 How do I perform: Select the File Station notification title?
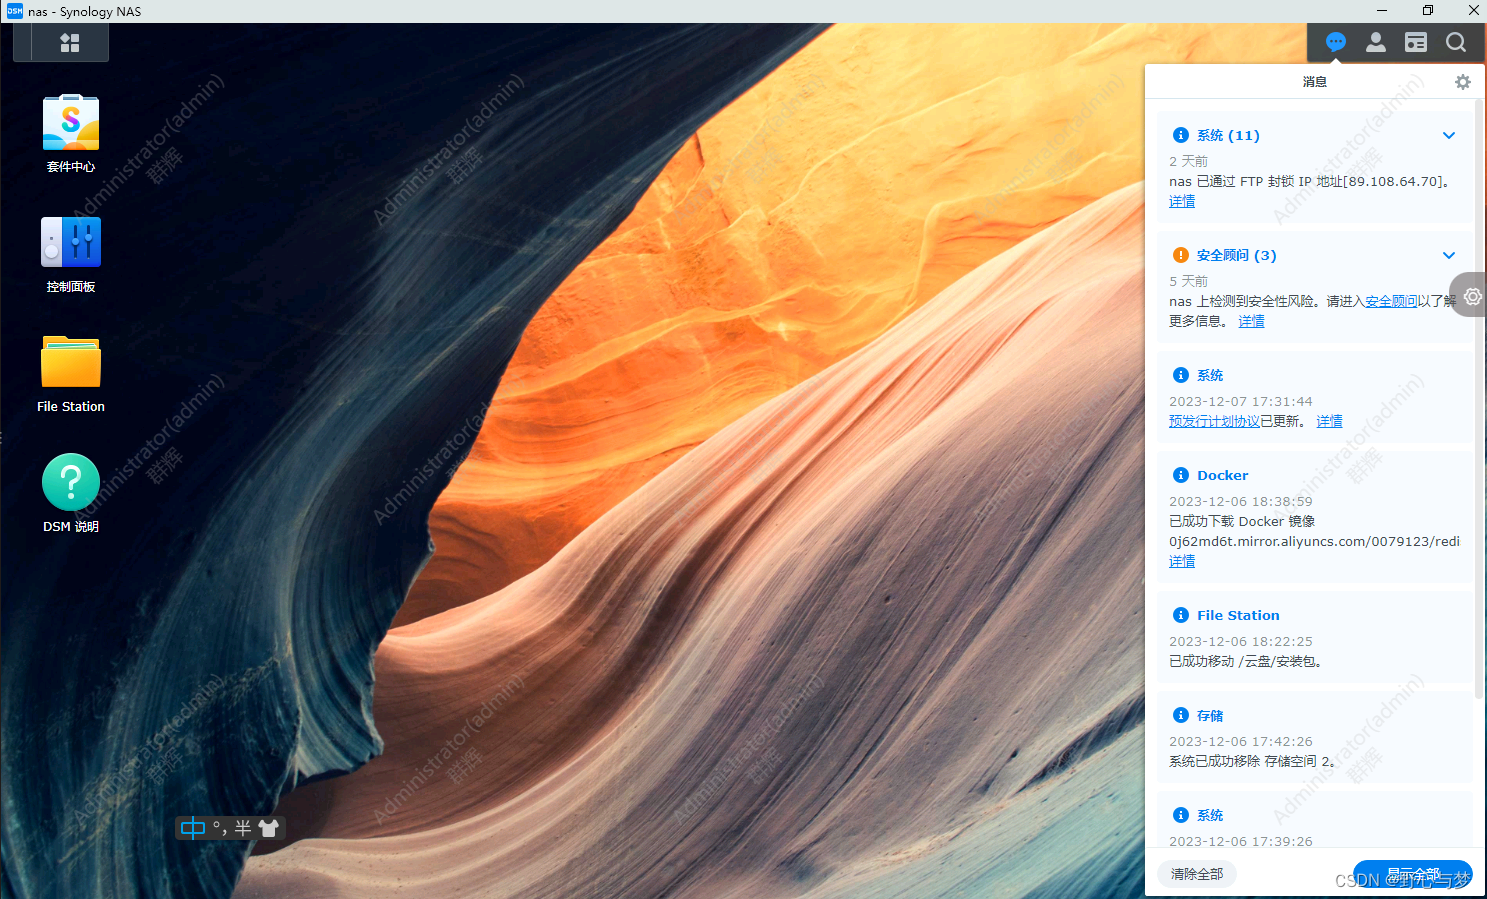point(1238,615)
